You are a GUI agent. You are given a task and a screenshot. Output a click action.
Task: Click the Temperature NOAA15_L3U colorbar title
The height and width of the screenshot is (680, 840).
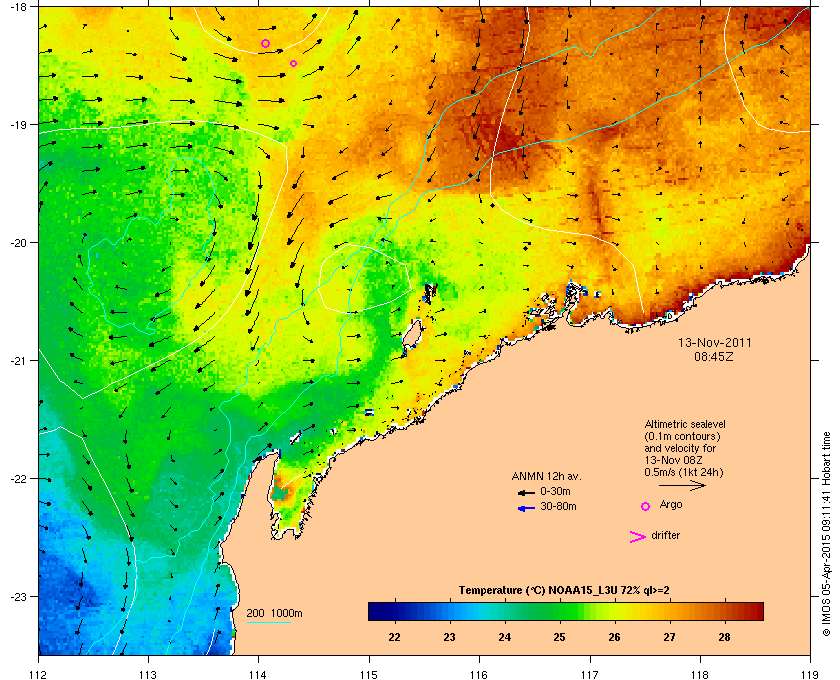[x=564, y=591]
